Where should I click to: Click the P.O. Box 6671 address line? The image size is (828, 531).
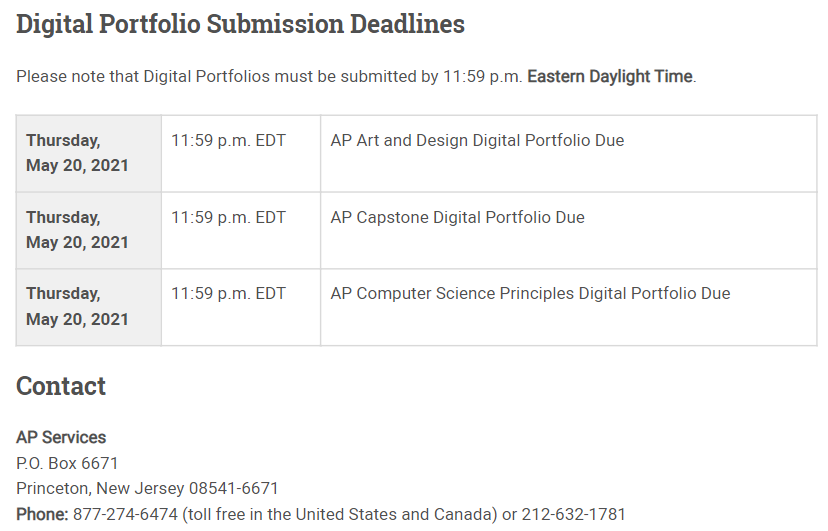67,463
